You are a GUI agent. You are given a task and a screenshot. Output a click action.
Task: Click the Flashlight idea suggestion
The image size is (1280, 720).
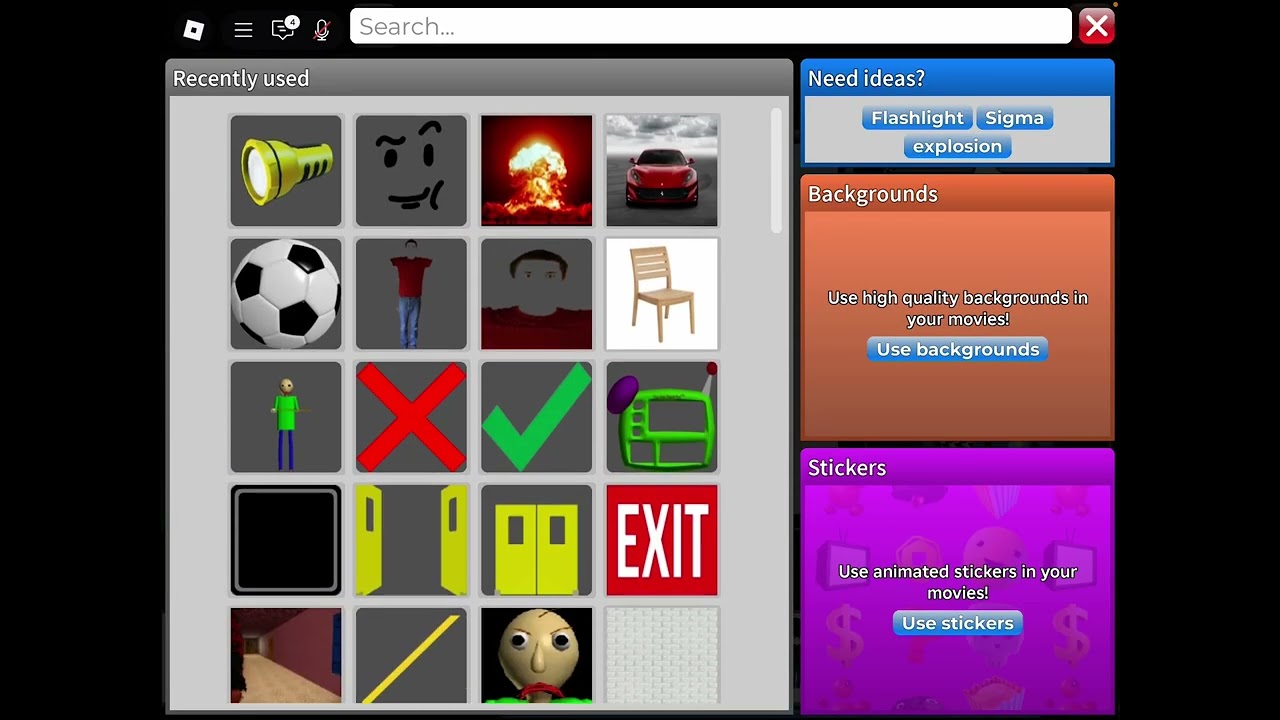917,118
